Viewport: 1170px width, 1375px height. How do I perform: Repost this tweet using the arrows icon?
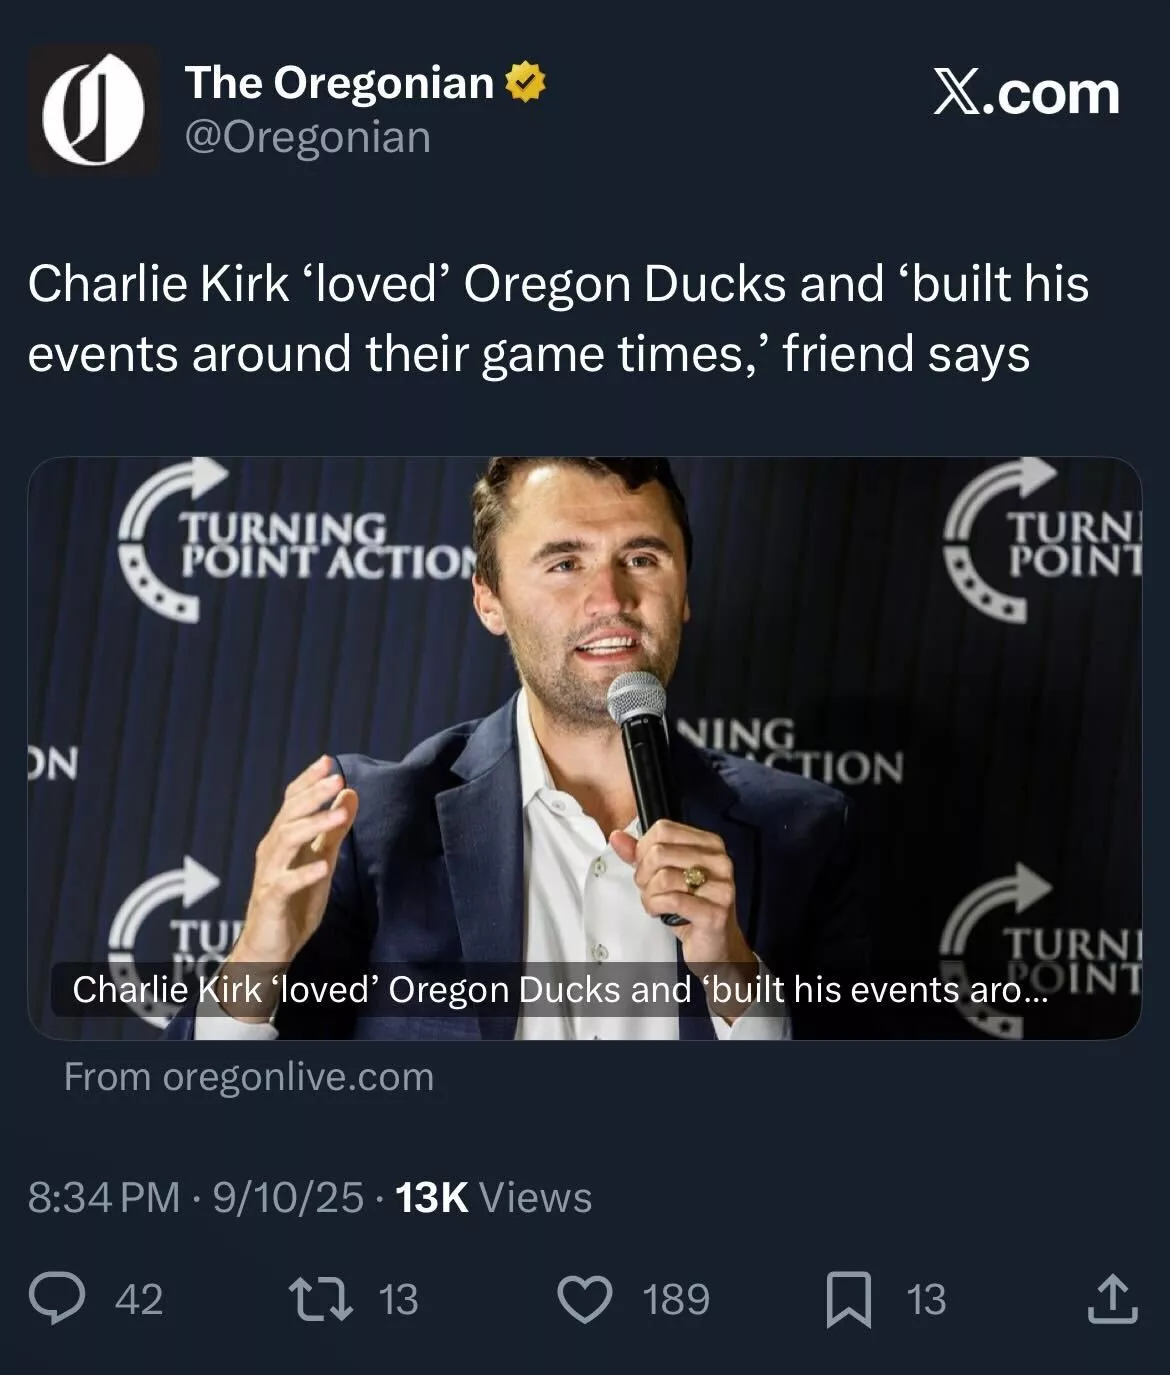tap(320, 1299)
